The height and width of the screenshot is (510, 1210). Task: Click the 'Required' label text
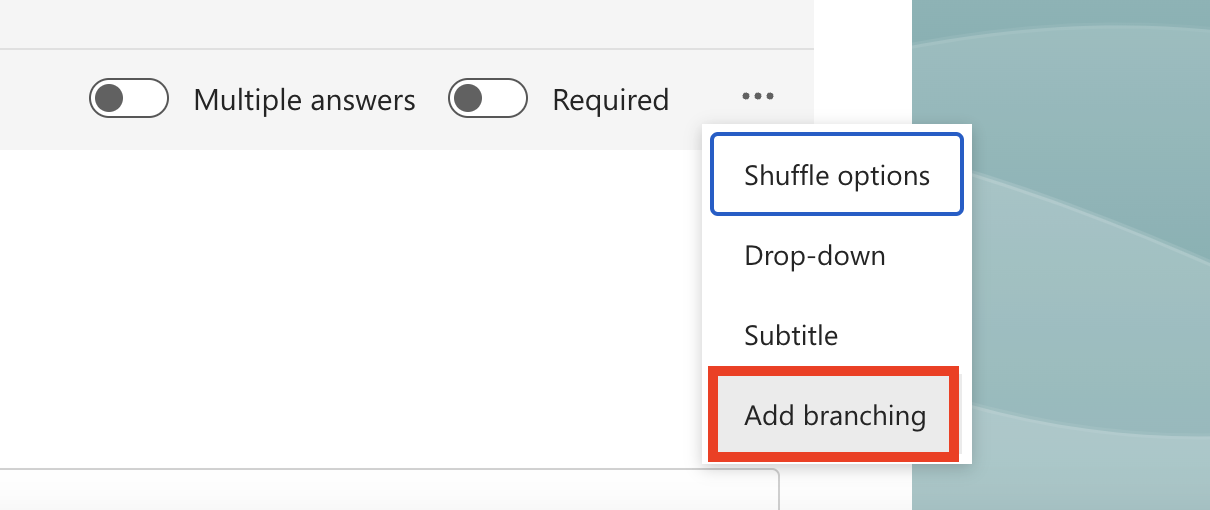click(610, 100)
